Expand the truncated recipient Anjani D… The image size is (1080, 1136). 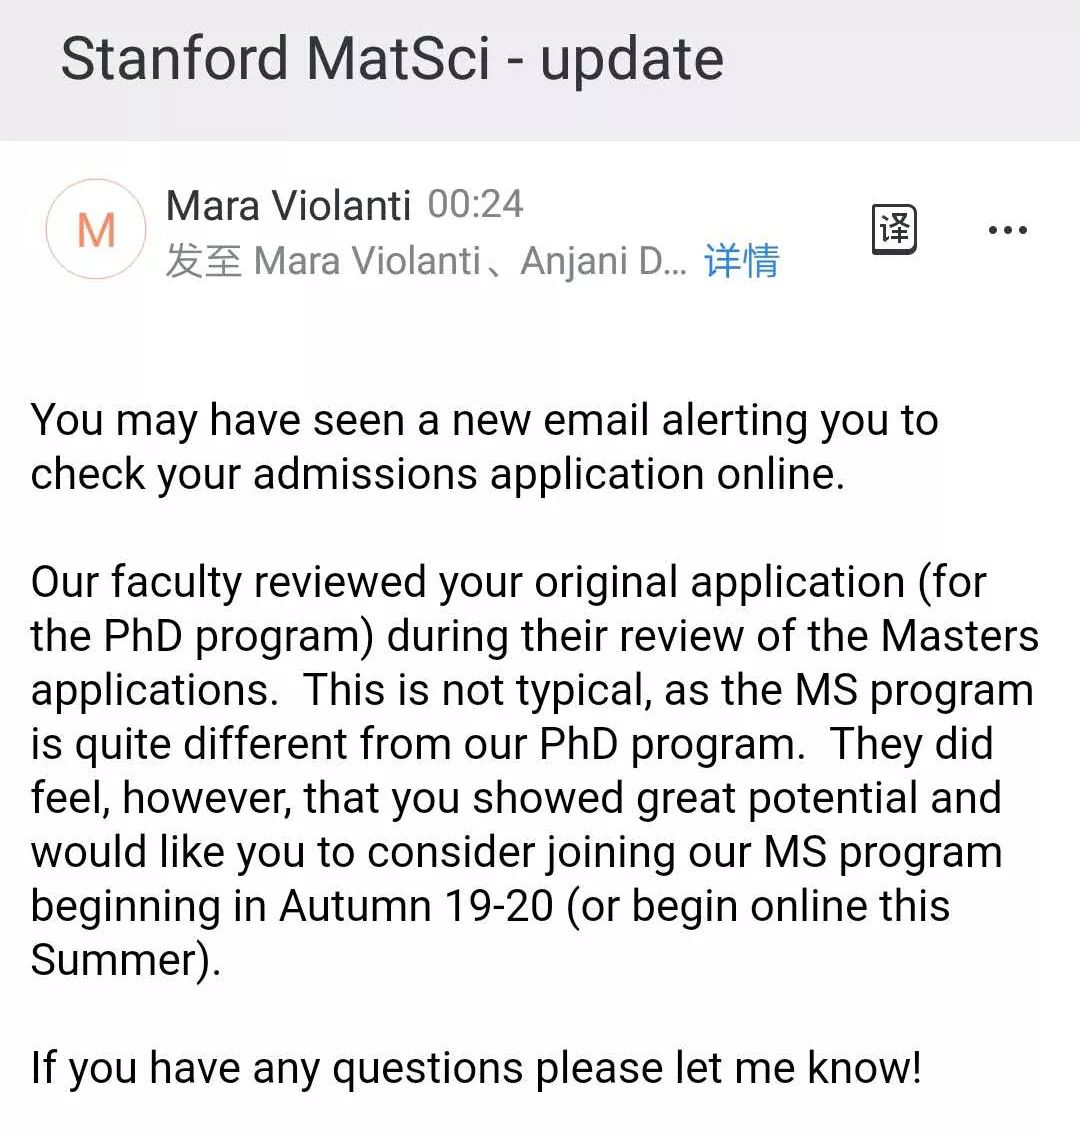(603, 261)
